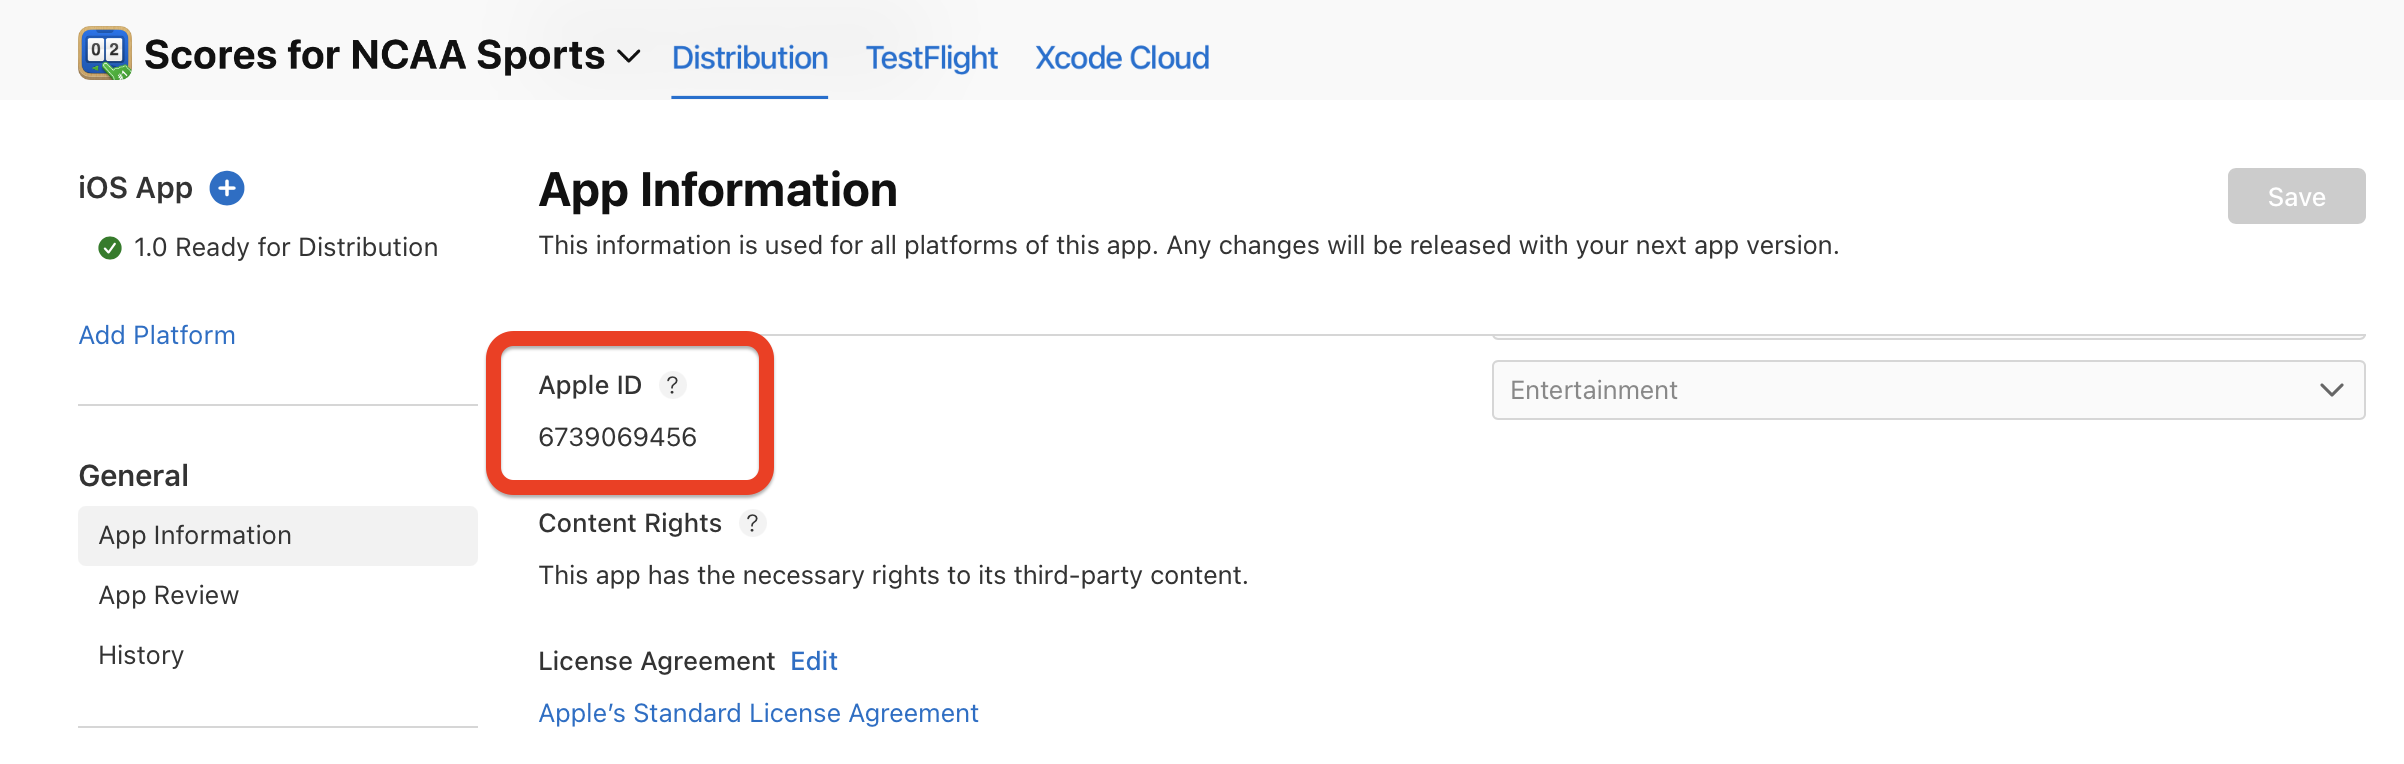The height and width of the screenshot is (764, 2404).
Task: Switch to the Distribution tab
Action: (749, 58)
